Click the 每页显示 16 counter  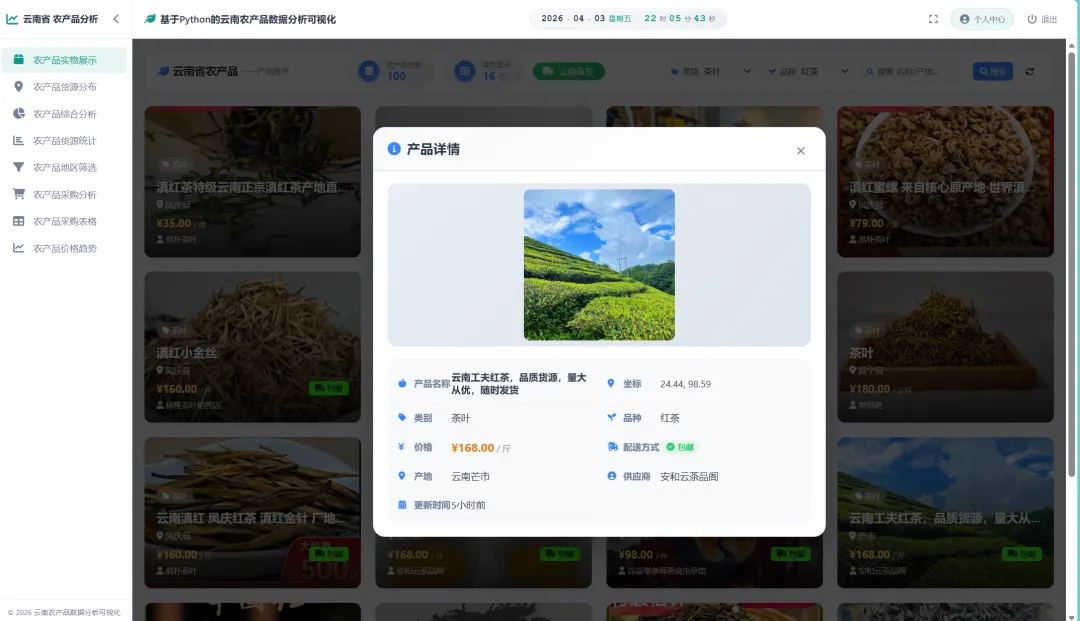pyautogui.click(x=485, y=71)
